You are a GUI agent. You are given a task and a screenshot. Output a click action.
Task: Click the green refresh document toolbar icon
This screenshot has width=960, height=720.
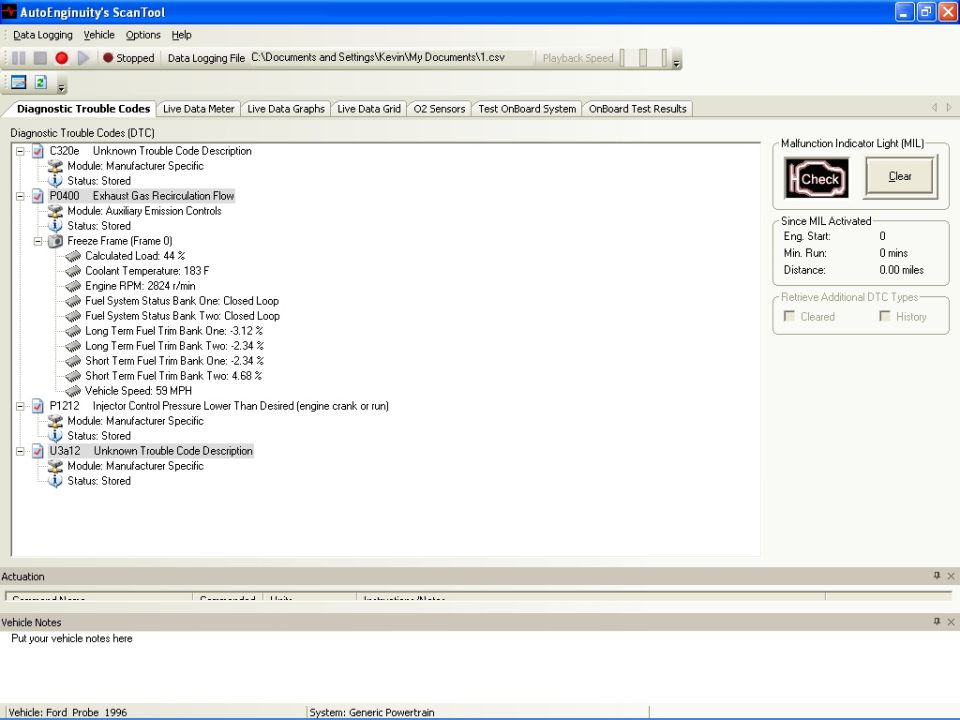click(40, 82)
